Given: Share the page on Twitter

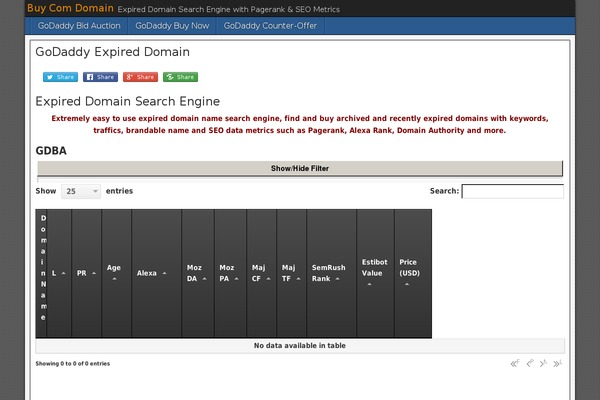Looking at the screenshot, I should (x=60, y=77).
